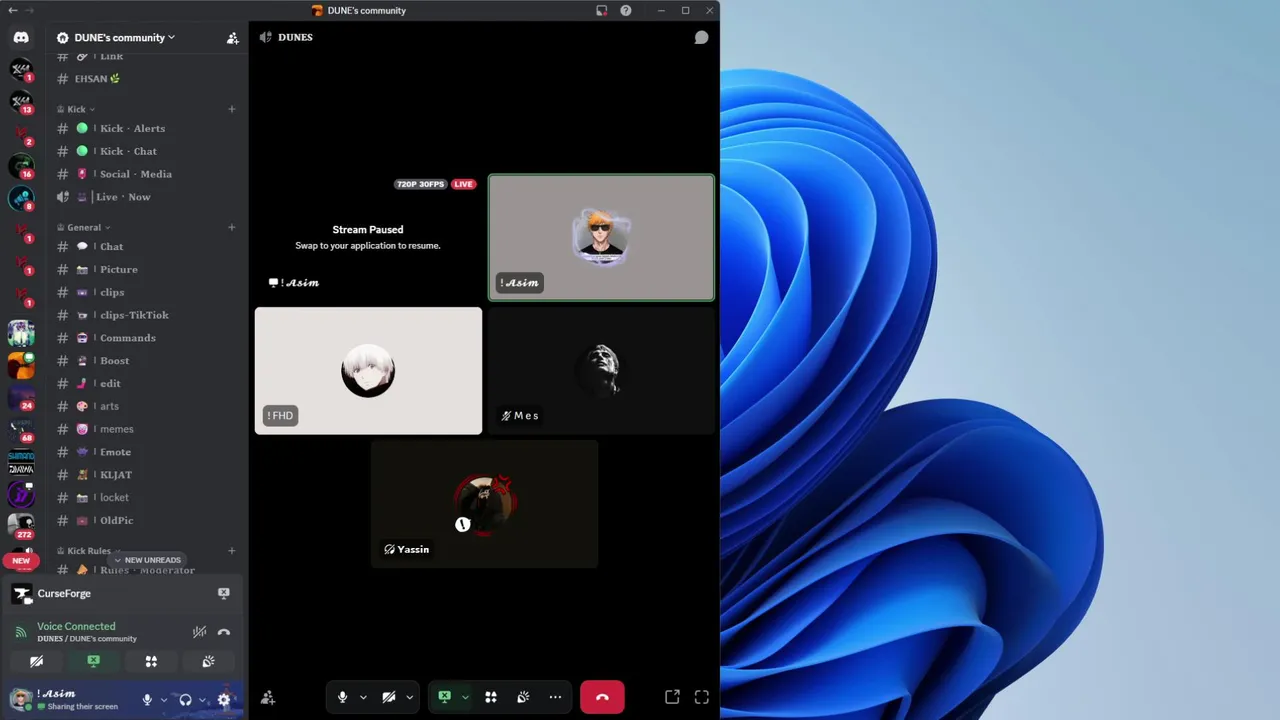Open the clips-TikTok channel
Viewport: 1280px width, 720px height.
(147, 315)
